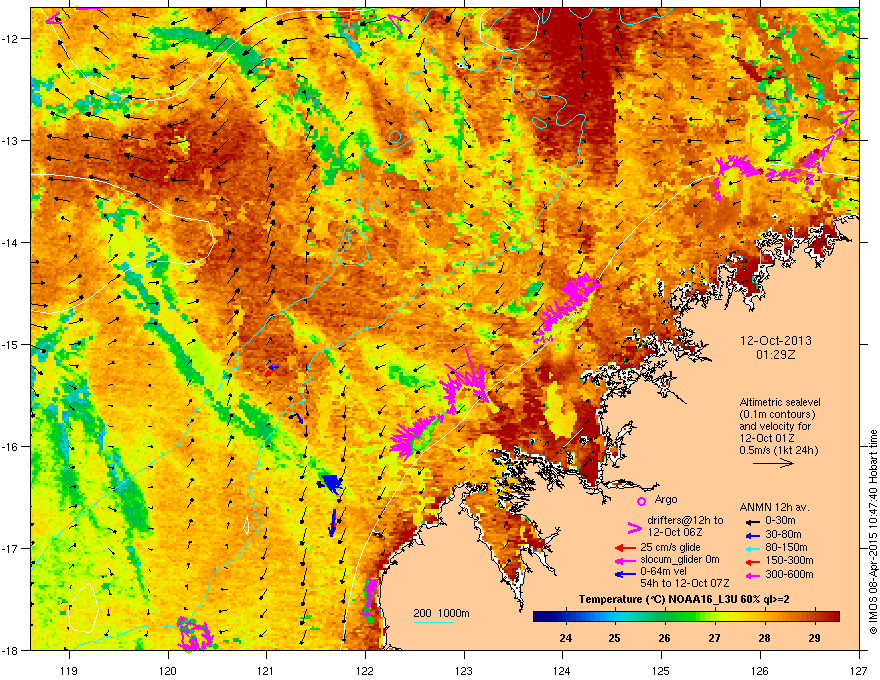The image size is (880, 680).
Task: Click the latitude axis label -15
Action: tap(11, 344)
